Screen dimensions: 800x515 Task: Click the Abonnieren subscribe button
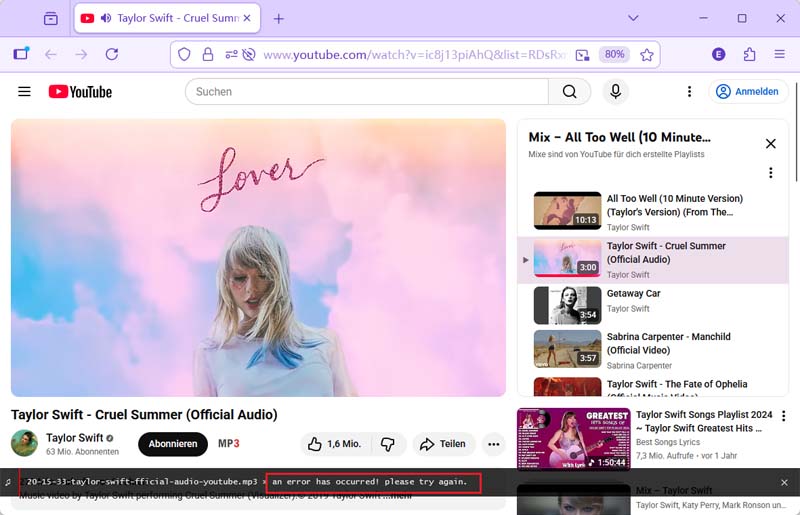[x=172, y=444]
